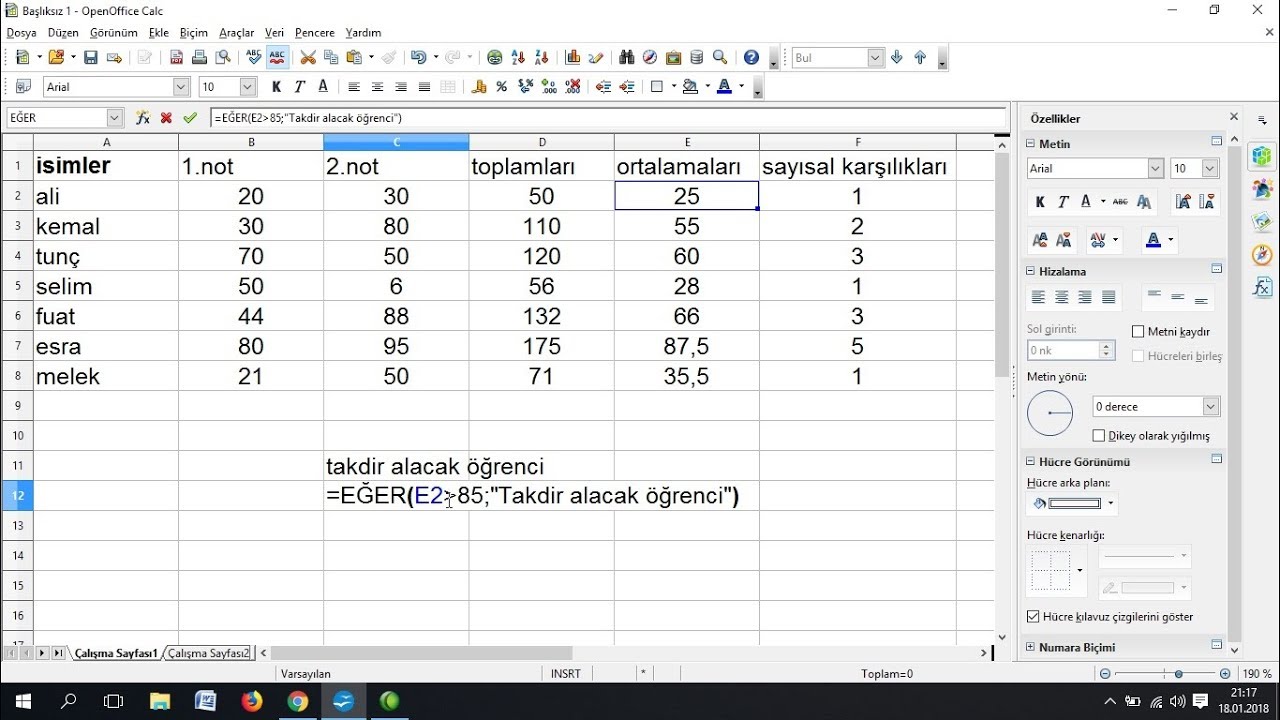
Task: Apply currency number format icon
Action: pos(478,87)
